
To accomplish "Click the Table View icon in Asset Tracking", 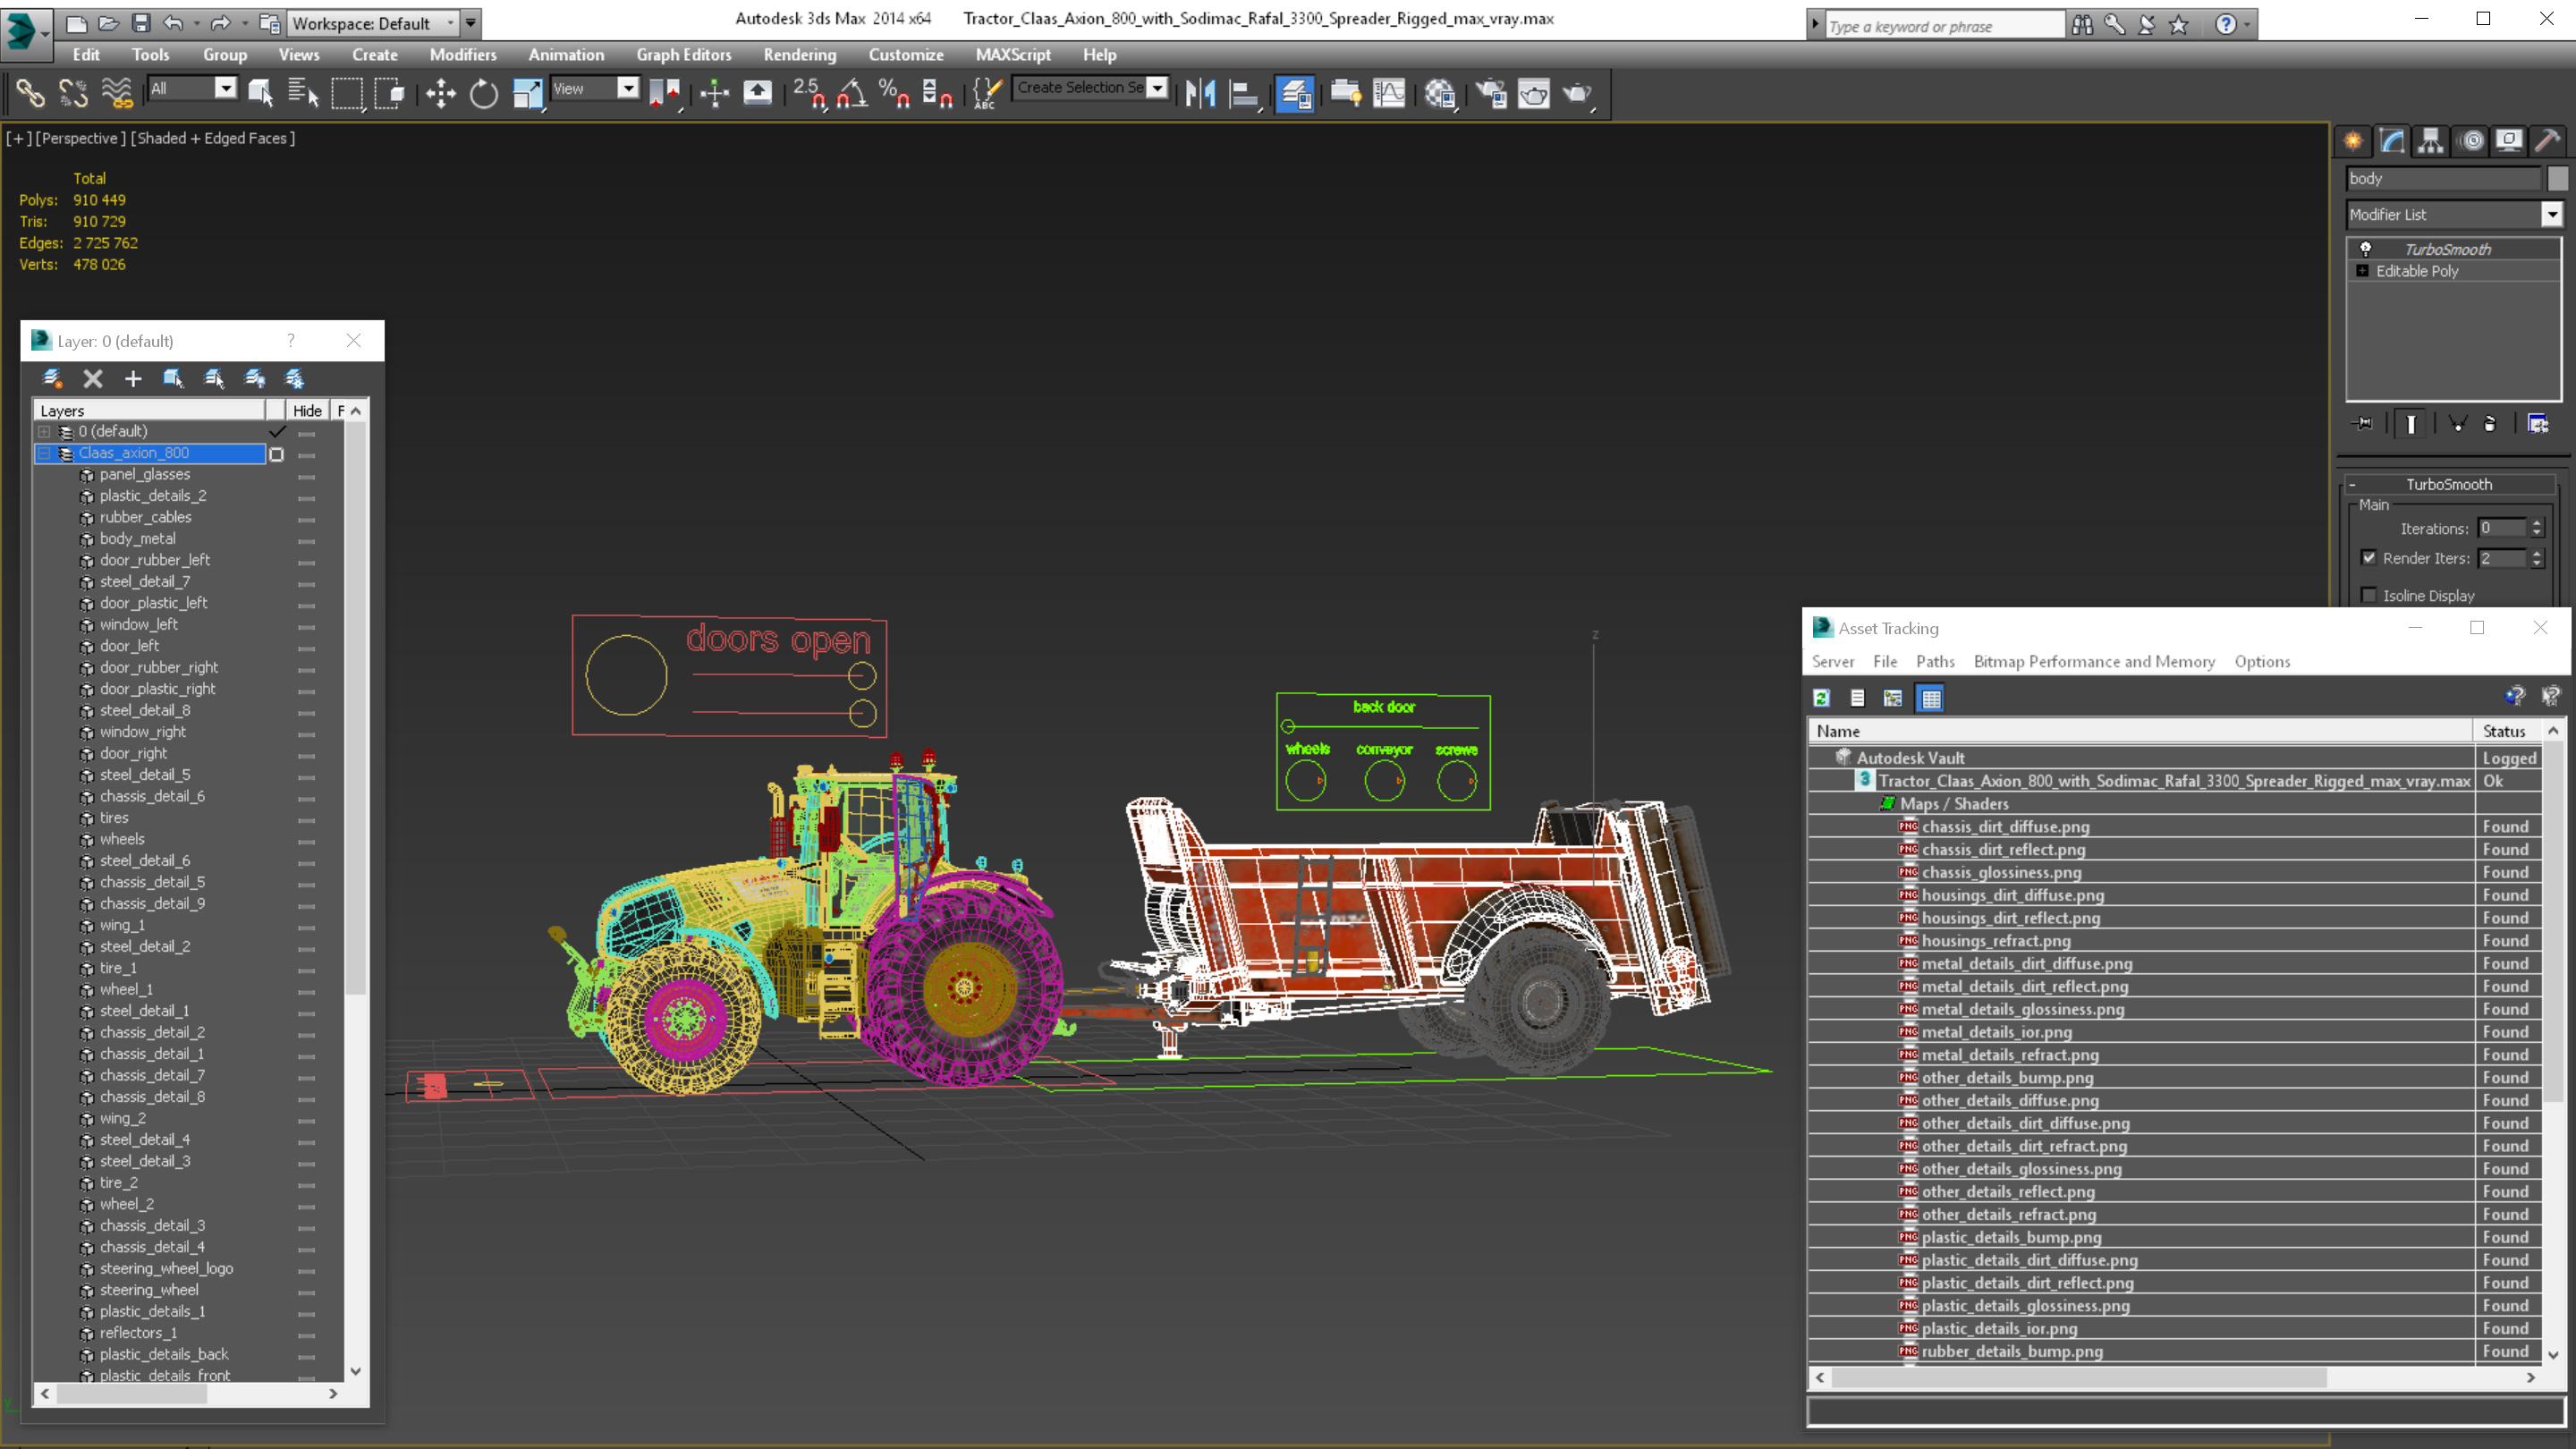I will (x=1931, y=698).
